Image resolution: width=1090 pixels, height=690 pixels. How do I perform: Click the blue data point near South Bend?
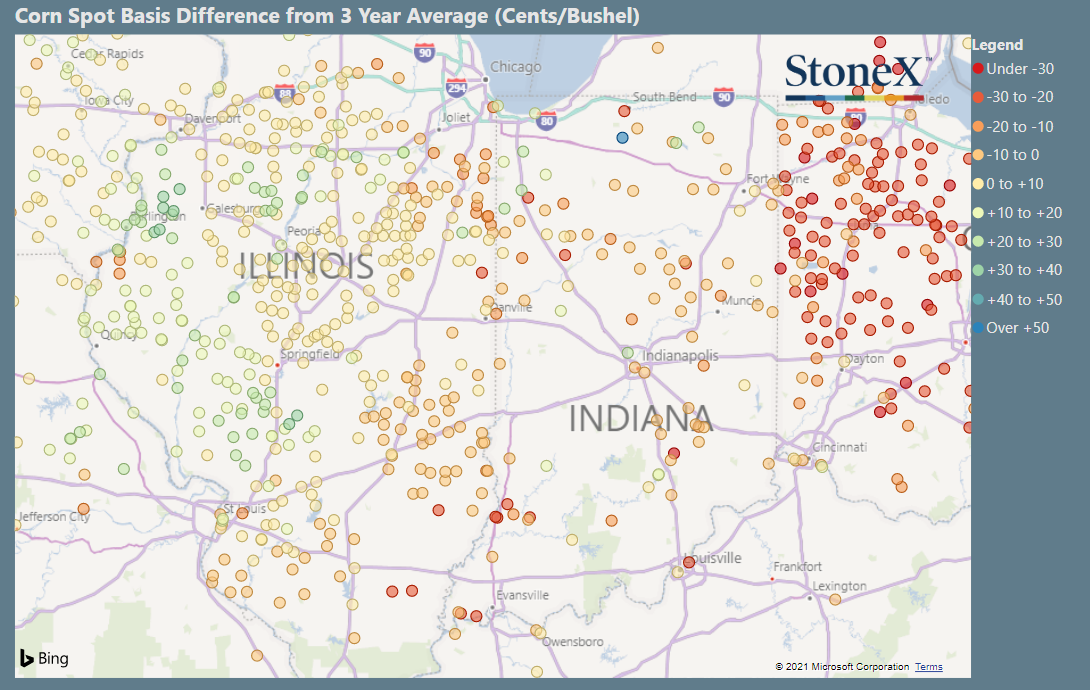(622, 138)
